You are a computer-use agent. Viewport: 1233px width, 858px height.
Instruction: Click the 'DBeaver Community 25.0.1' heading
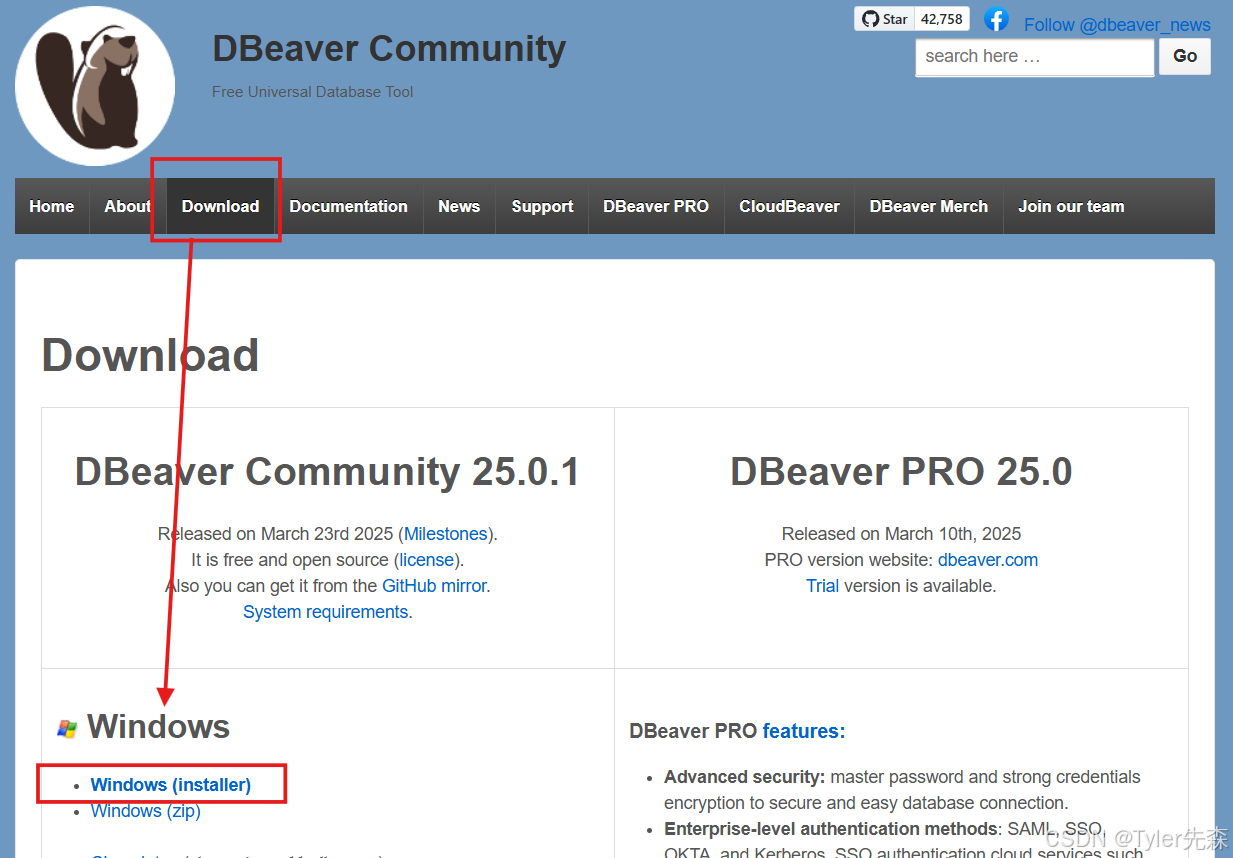point(328,472)
